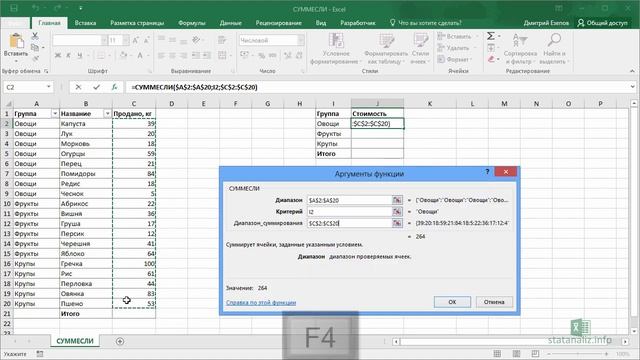
Task: Select cell containing Фрукты in column I
Action: coord(333,133)
